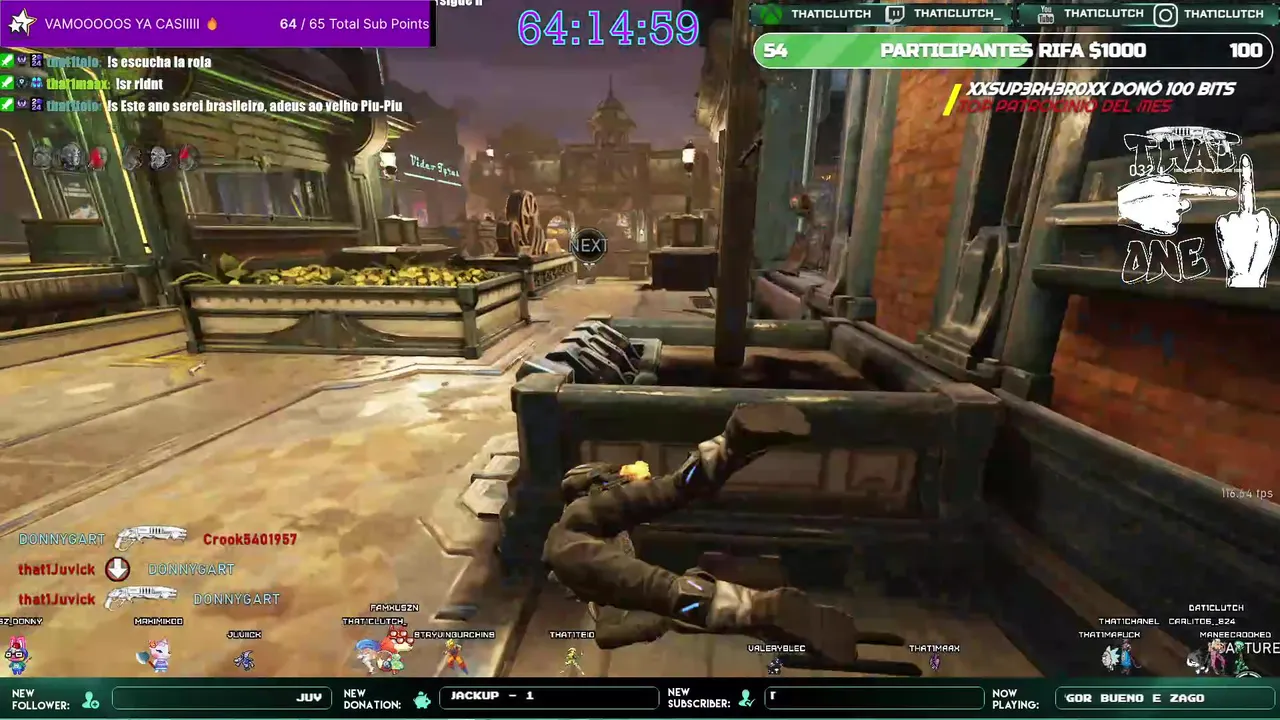Screen dimensions: 1280x720
Task: Click the shotgun icon between DONNYGART and Crook5401957
Action: 151,539
